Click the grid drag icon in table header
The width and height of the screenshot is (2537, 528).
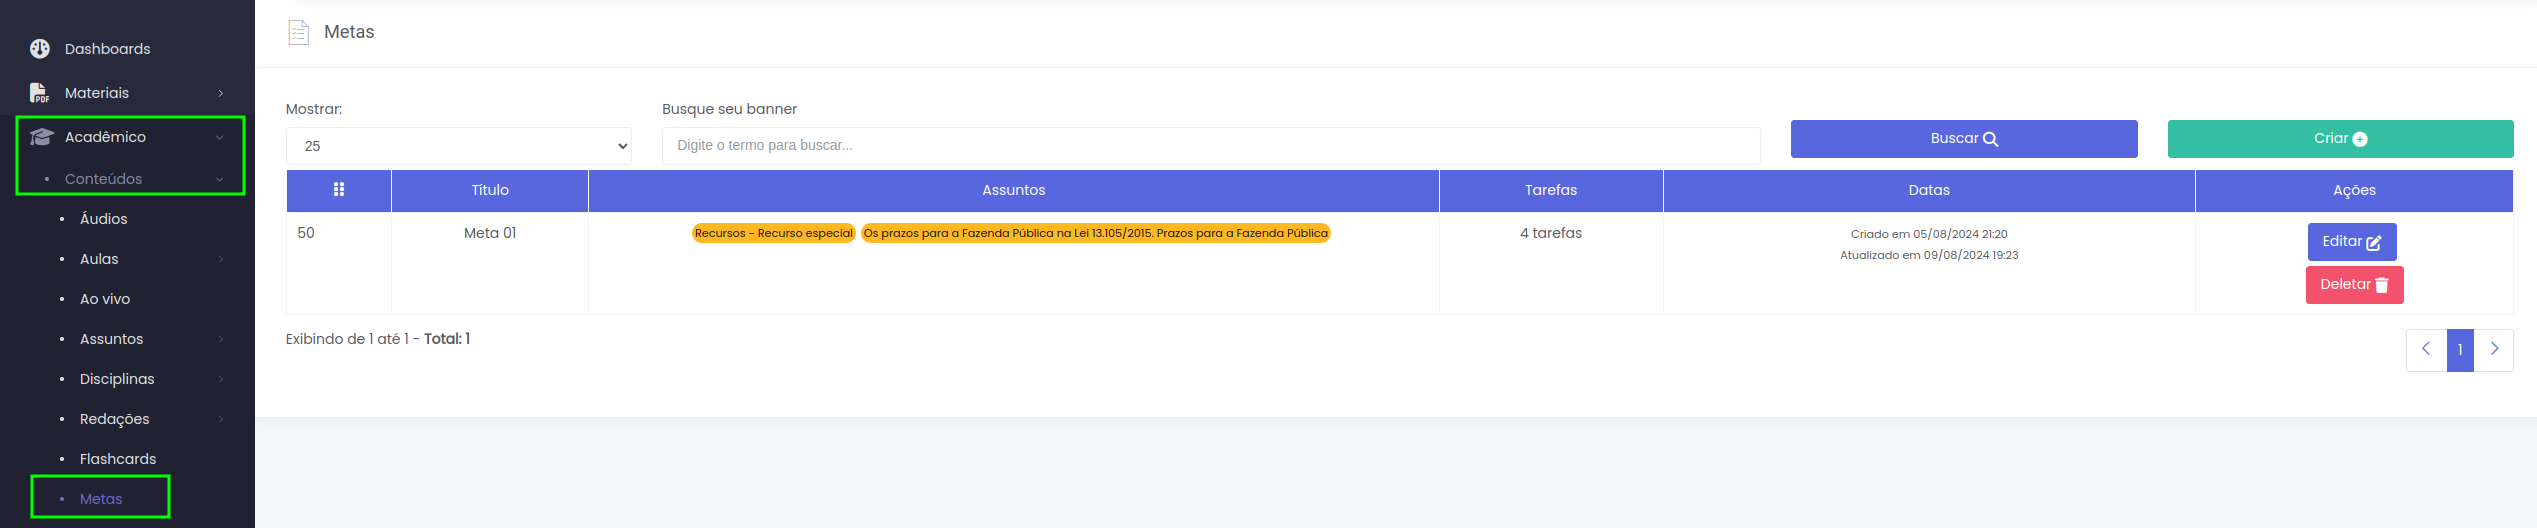pyautogui.click(x=339, y=190)
